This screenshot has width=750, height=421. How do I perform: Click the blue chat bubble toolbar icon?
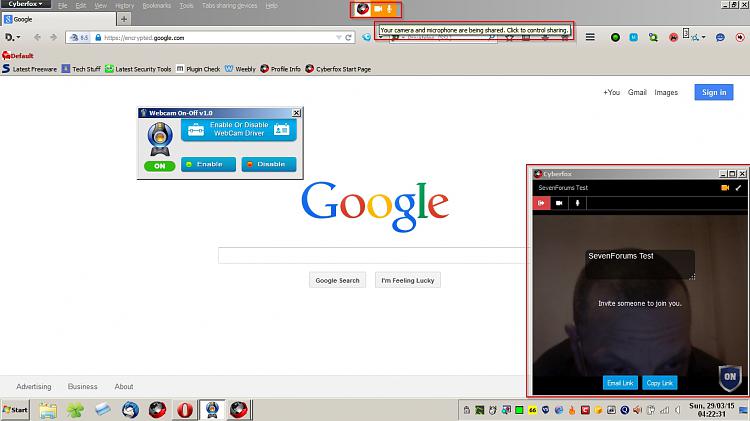click(720, 37)
